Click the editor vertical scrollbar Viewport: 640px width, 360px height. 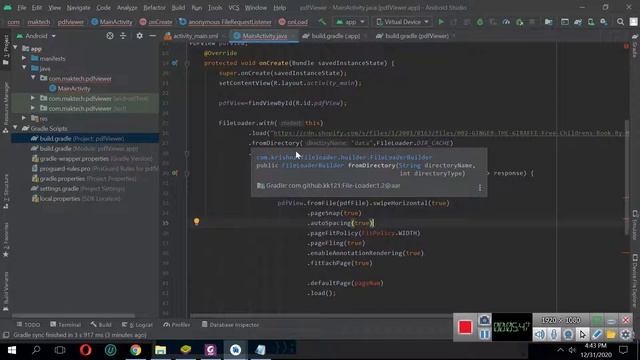(x=627, y=178)
